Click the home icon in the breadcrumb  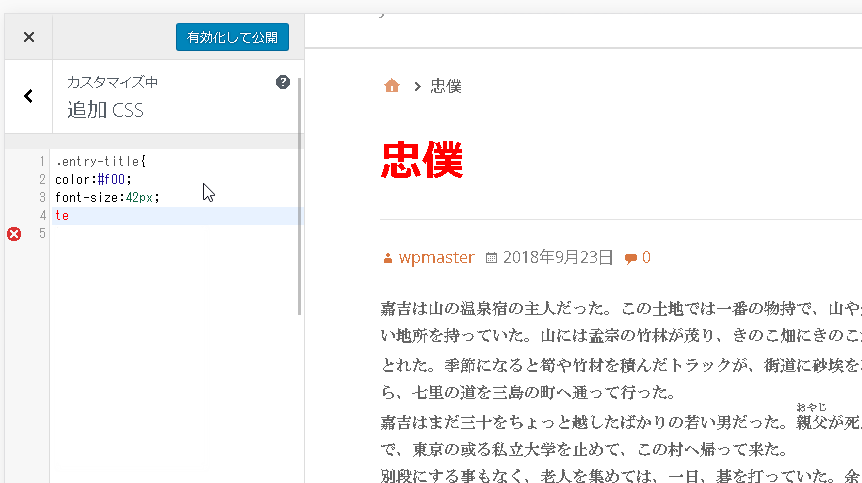pos(392,86)
